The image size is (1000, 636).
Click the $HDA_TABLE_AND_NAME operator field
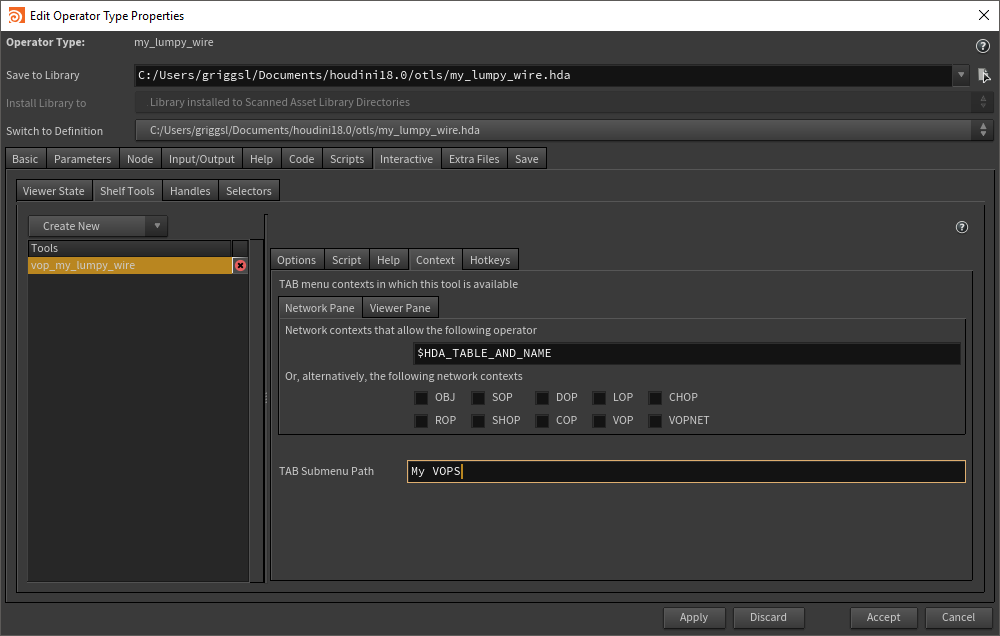point(686,353)
